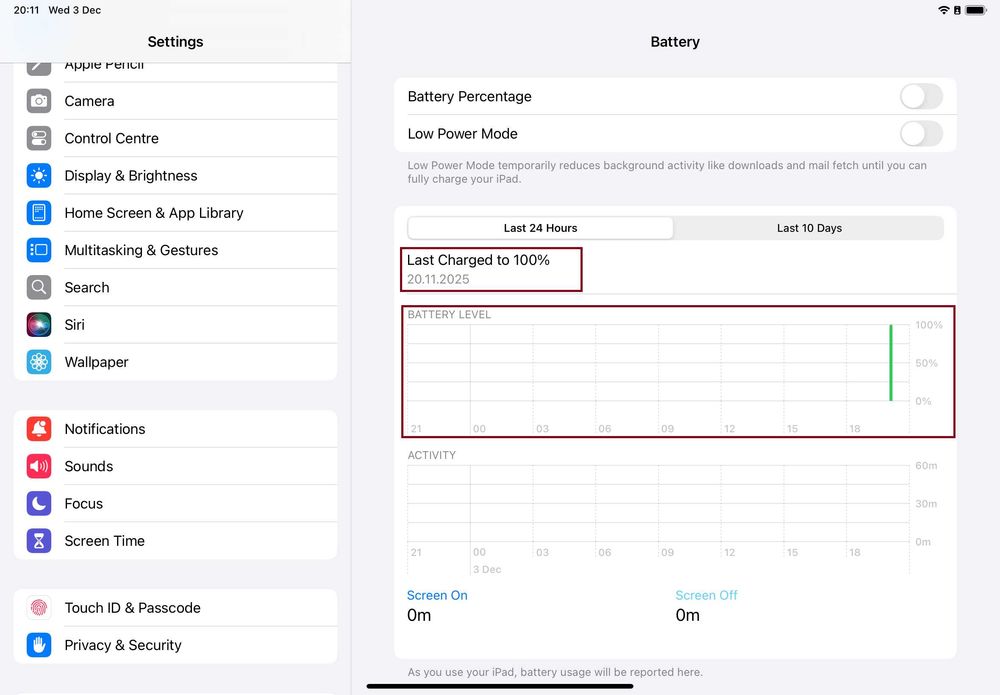This screenshot has width=1000, height=695.
Task: Tap the Search magnifier icon
Action: point(39,288)
